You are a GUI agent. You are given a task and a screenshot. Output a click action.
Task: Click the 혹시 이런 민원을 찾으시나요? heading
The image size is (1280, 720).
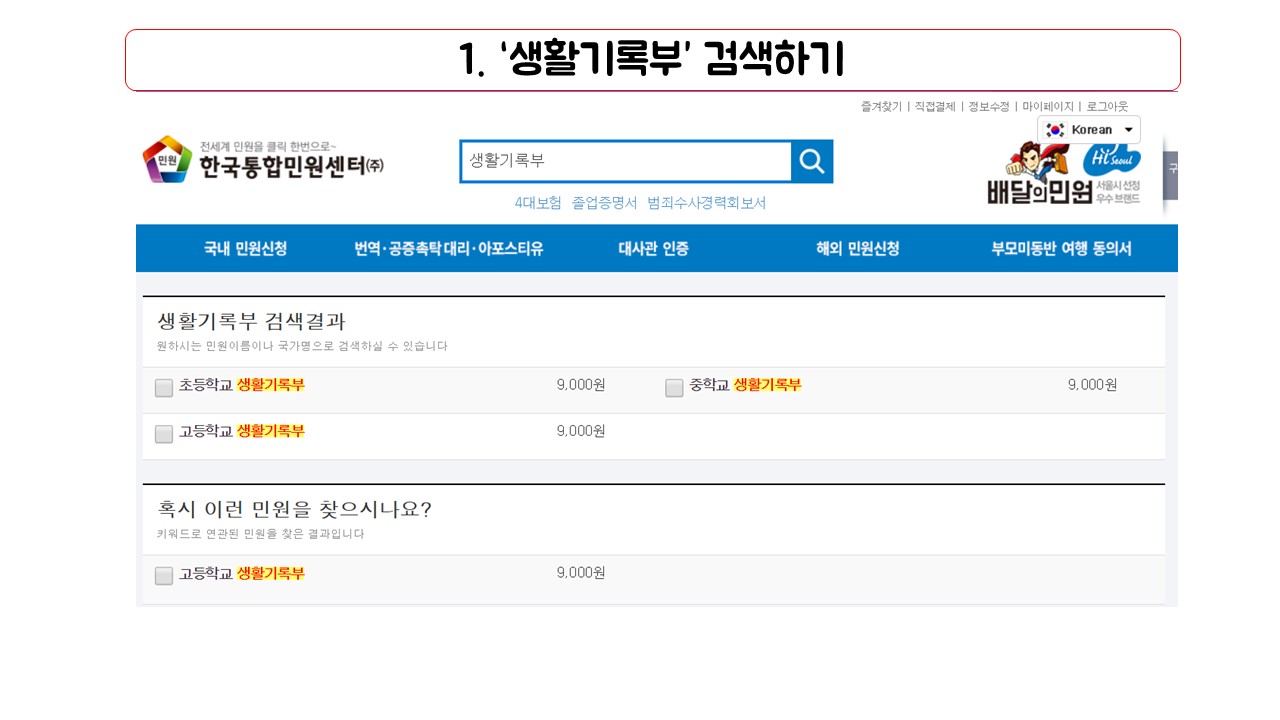click(x=294, y=509)
